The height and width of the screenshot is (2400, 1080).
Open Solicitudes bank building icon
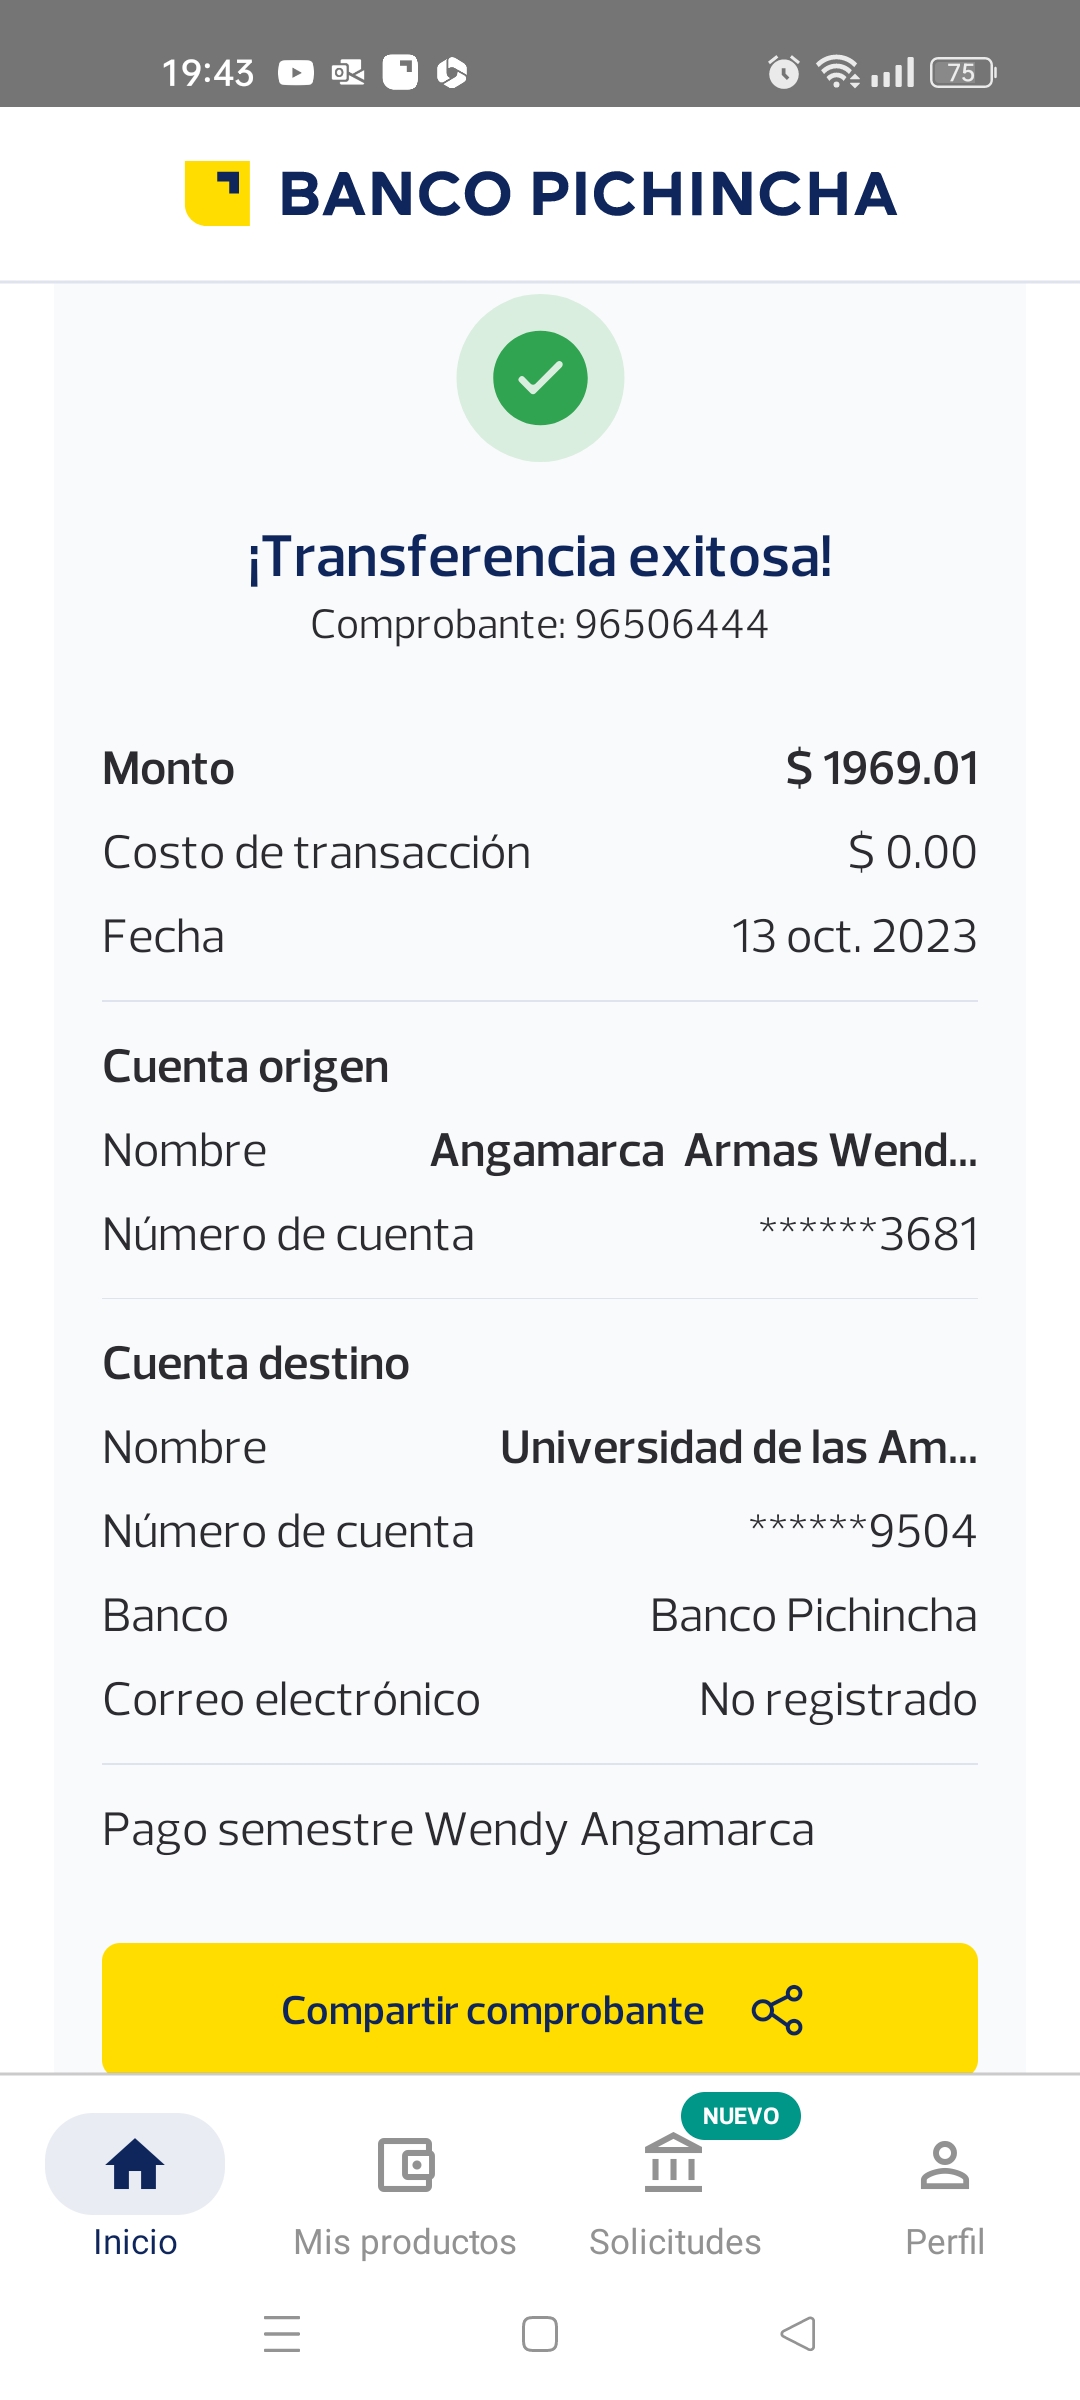(x=673, y=2163)
